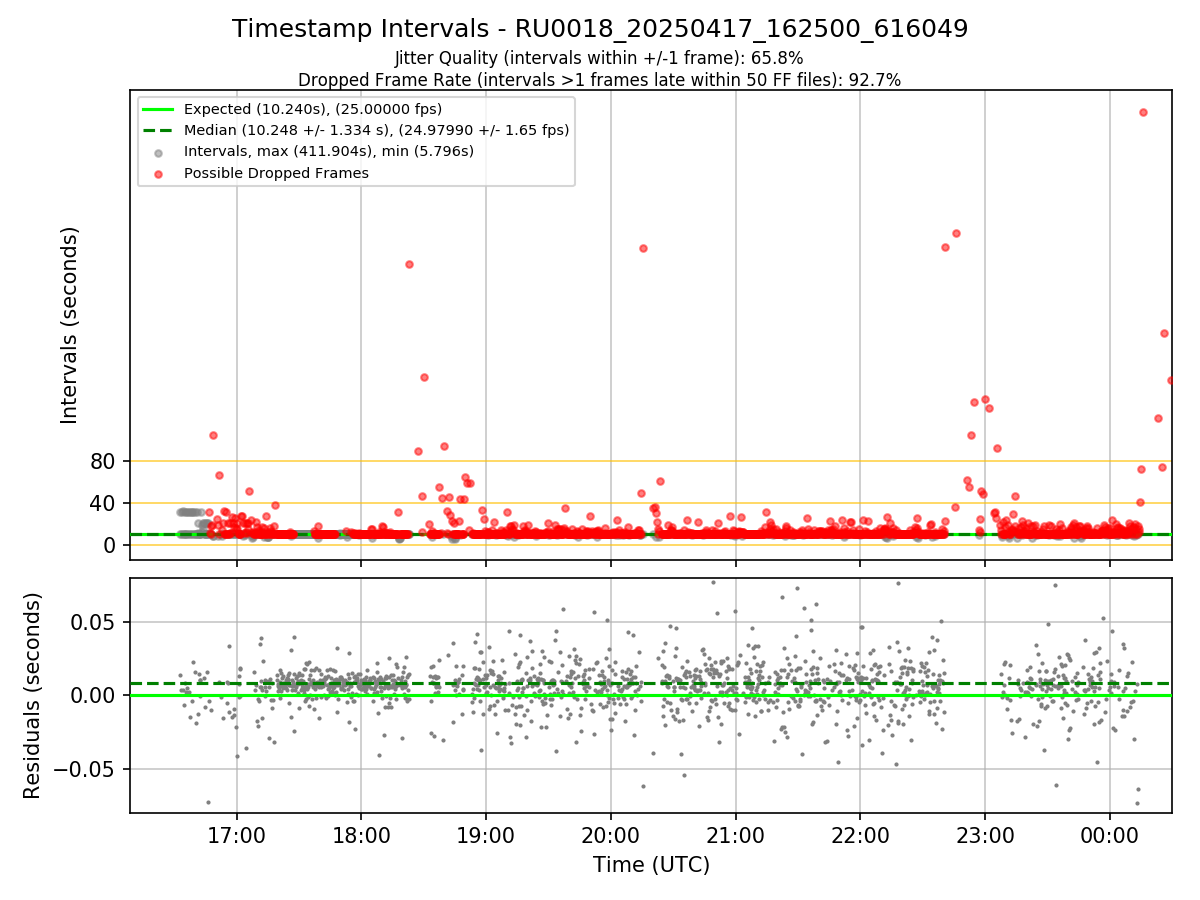Click the solid green line sample in legend
1200x900 pixels.
pos(160,109)
